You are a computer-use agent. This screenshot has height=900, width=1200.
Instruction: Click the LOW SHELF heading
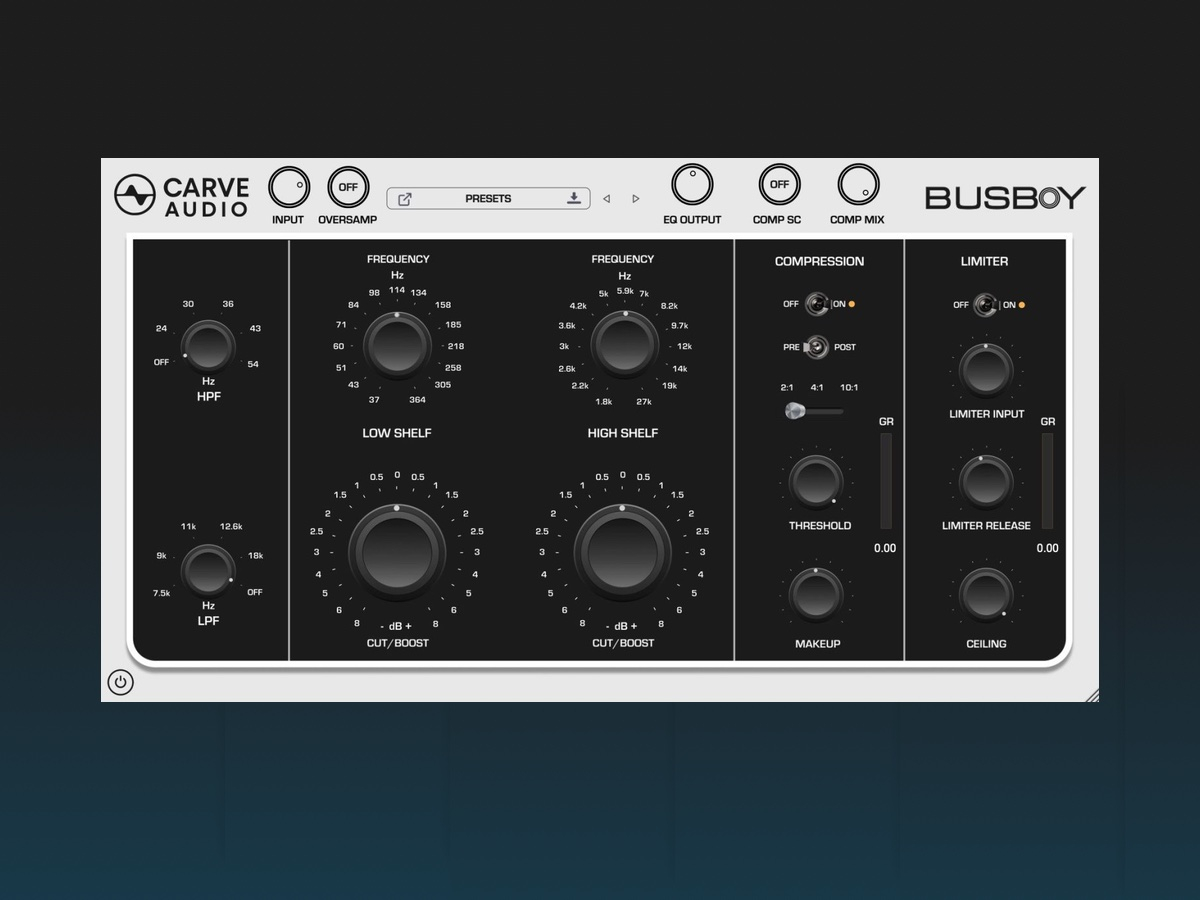tap(397, 433)
